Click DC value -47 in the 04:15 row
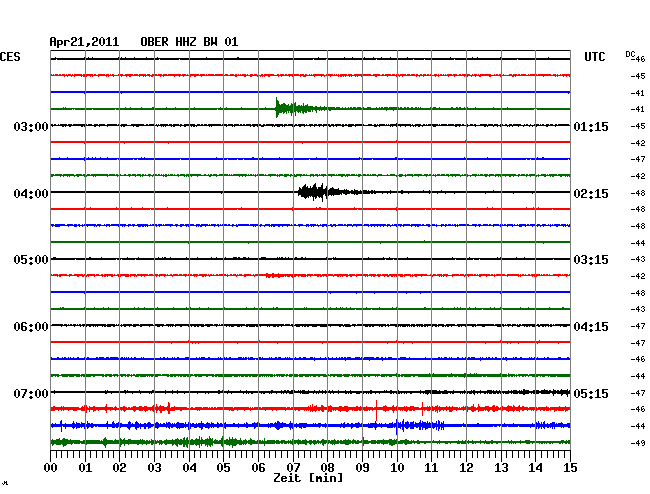The width and height of the screenshot is (650, 494). pos(638,326)
